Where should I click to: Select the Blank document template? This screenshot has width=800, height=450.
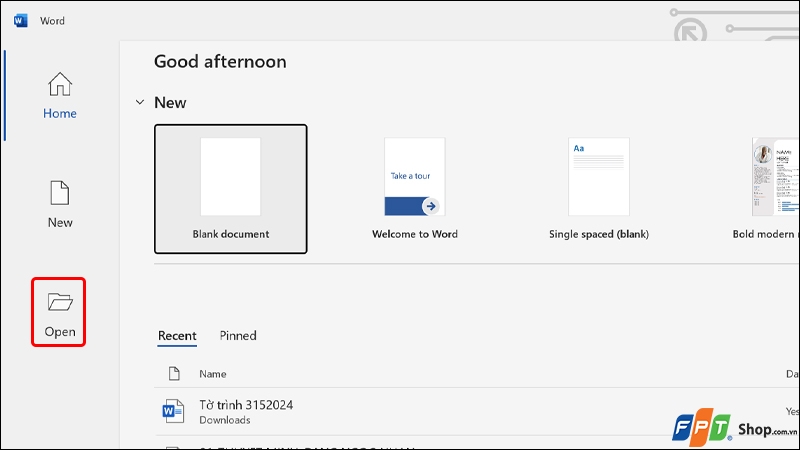231,188
